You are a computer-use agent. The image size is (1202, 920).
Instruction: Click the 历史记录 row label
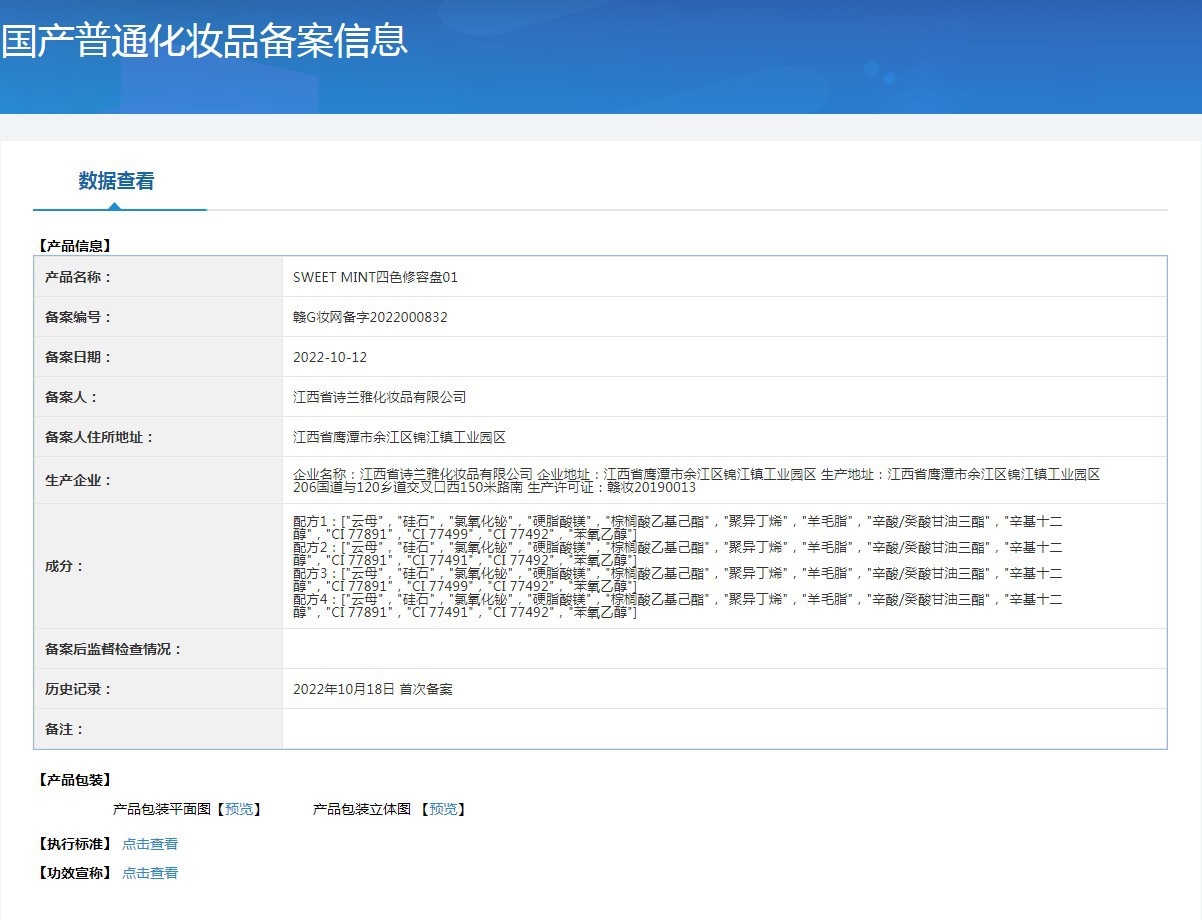coord(79,689)
